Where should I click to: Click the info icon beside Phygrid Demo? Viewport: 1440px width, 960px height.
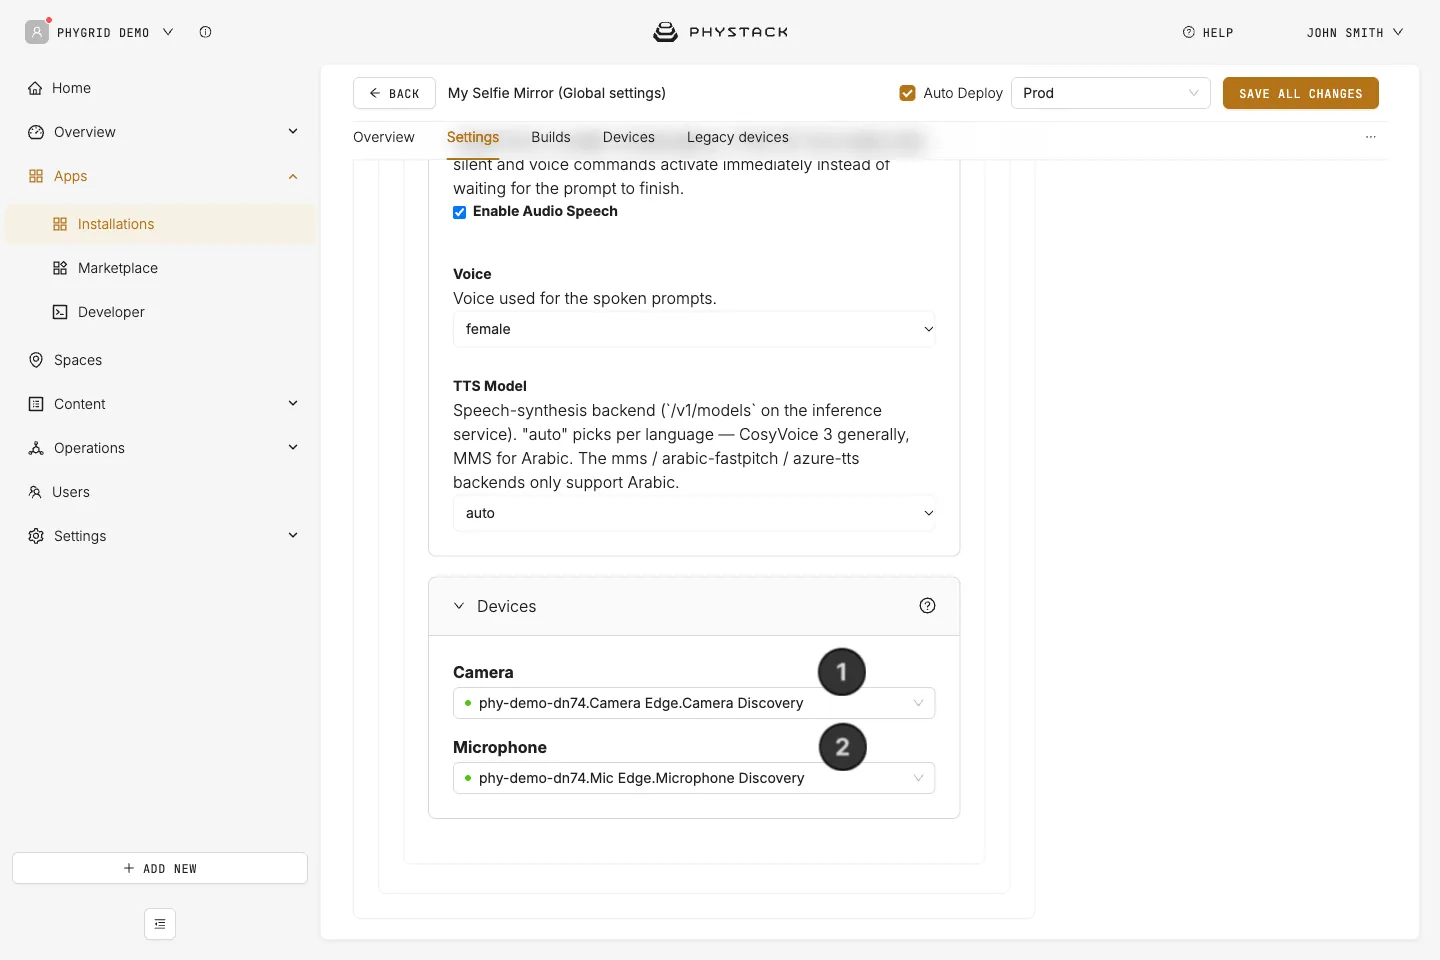click(205, 32)
